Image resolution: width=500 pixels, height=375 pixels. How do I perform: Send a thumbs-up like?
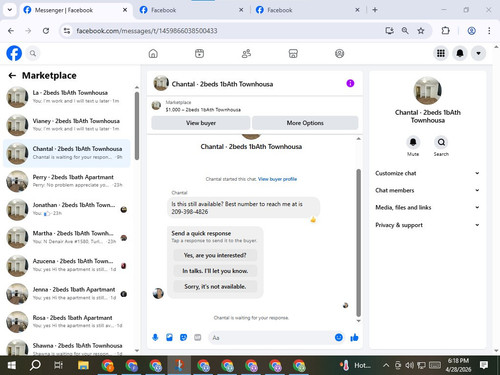[x=354, y=338]
